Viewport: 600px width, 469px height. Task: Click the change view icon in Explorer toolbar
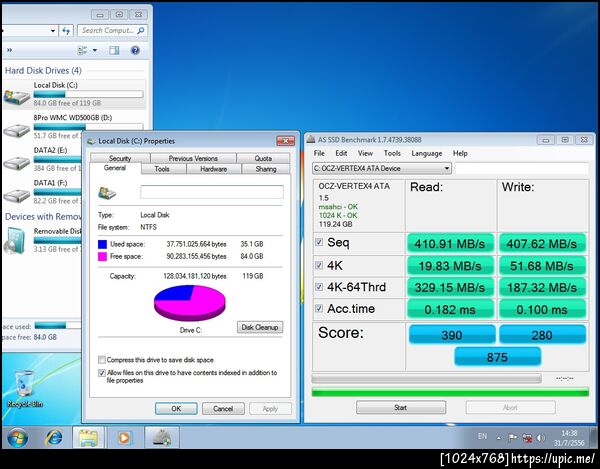click(x=82, y=50)
